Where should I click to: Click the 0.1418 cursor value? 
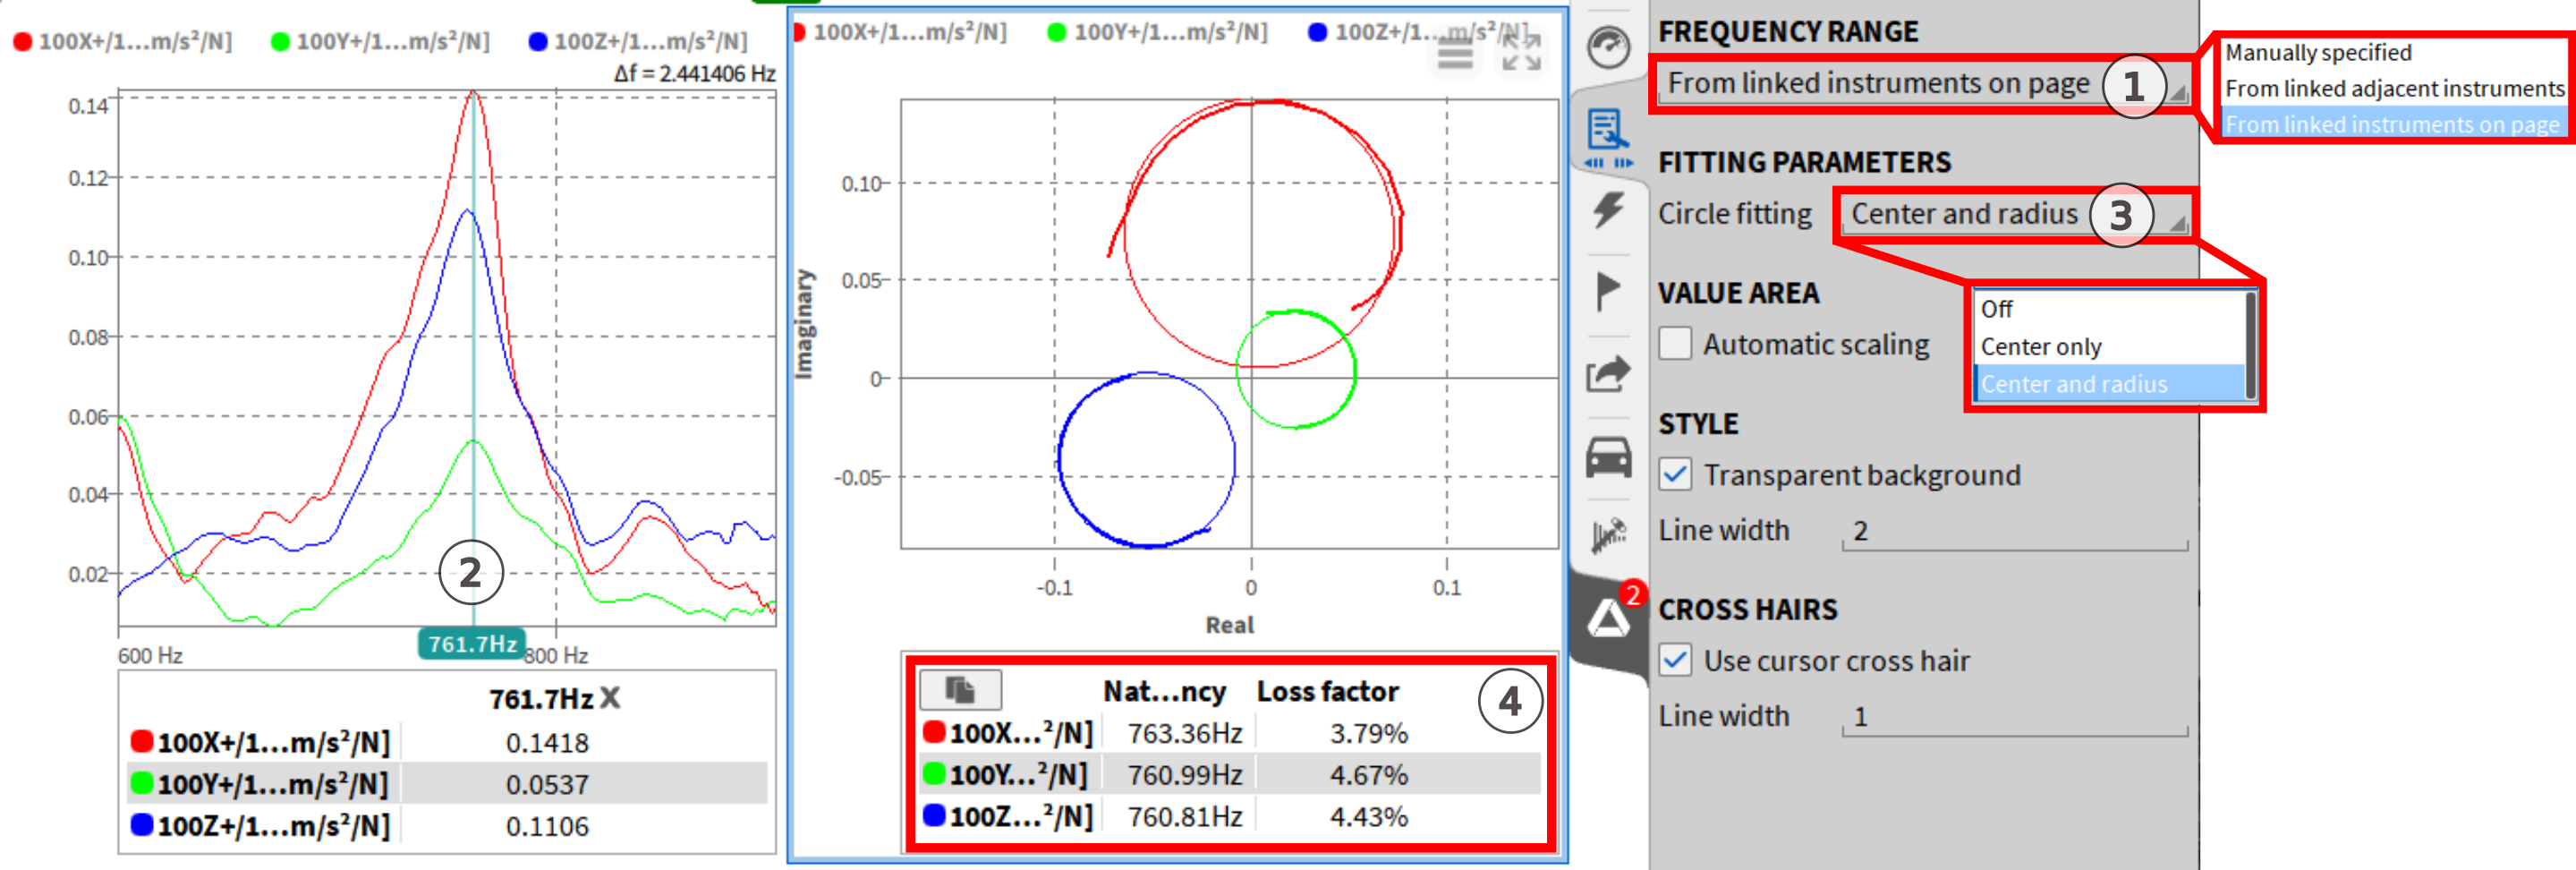pyautogui.click(x=547, y=743)
